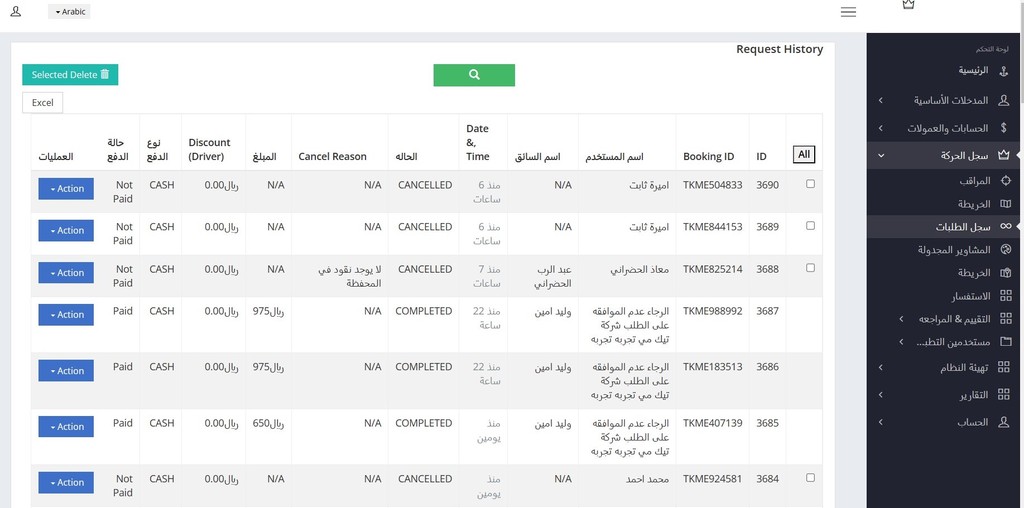Expand الحسابات والعمولات chevron arrow
Screen dimensions: 1024x508
point(880,129)
